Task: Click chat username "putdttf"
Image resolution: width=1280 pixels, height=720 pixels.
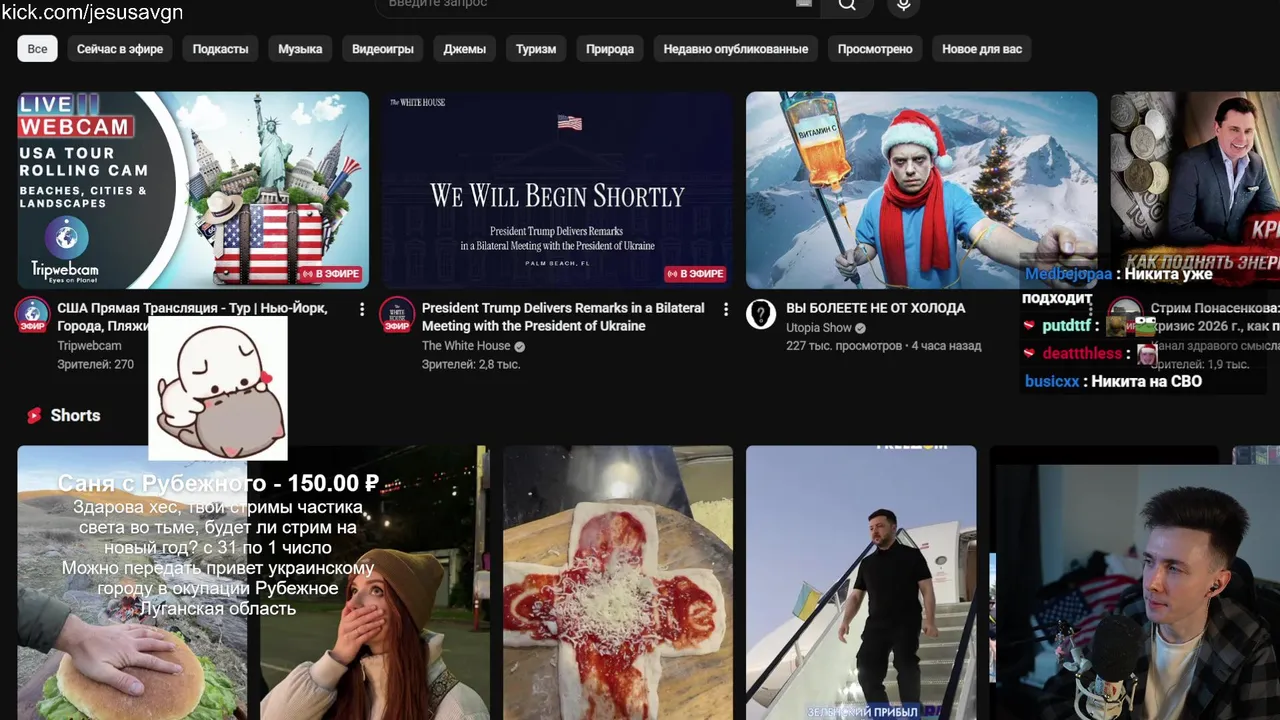Action: pyautogui.click(x=1066, y=326)
